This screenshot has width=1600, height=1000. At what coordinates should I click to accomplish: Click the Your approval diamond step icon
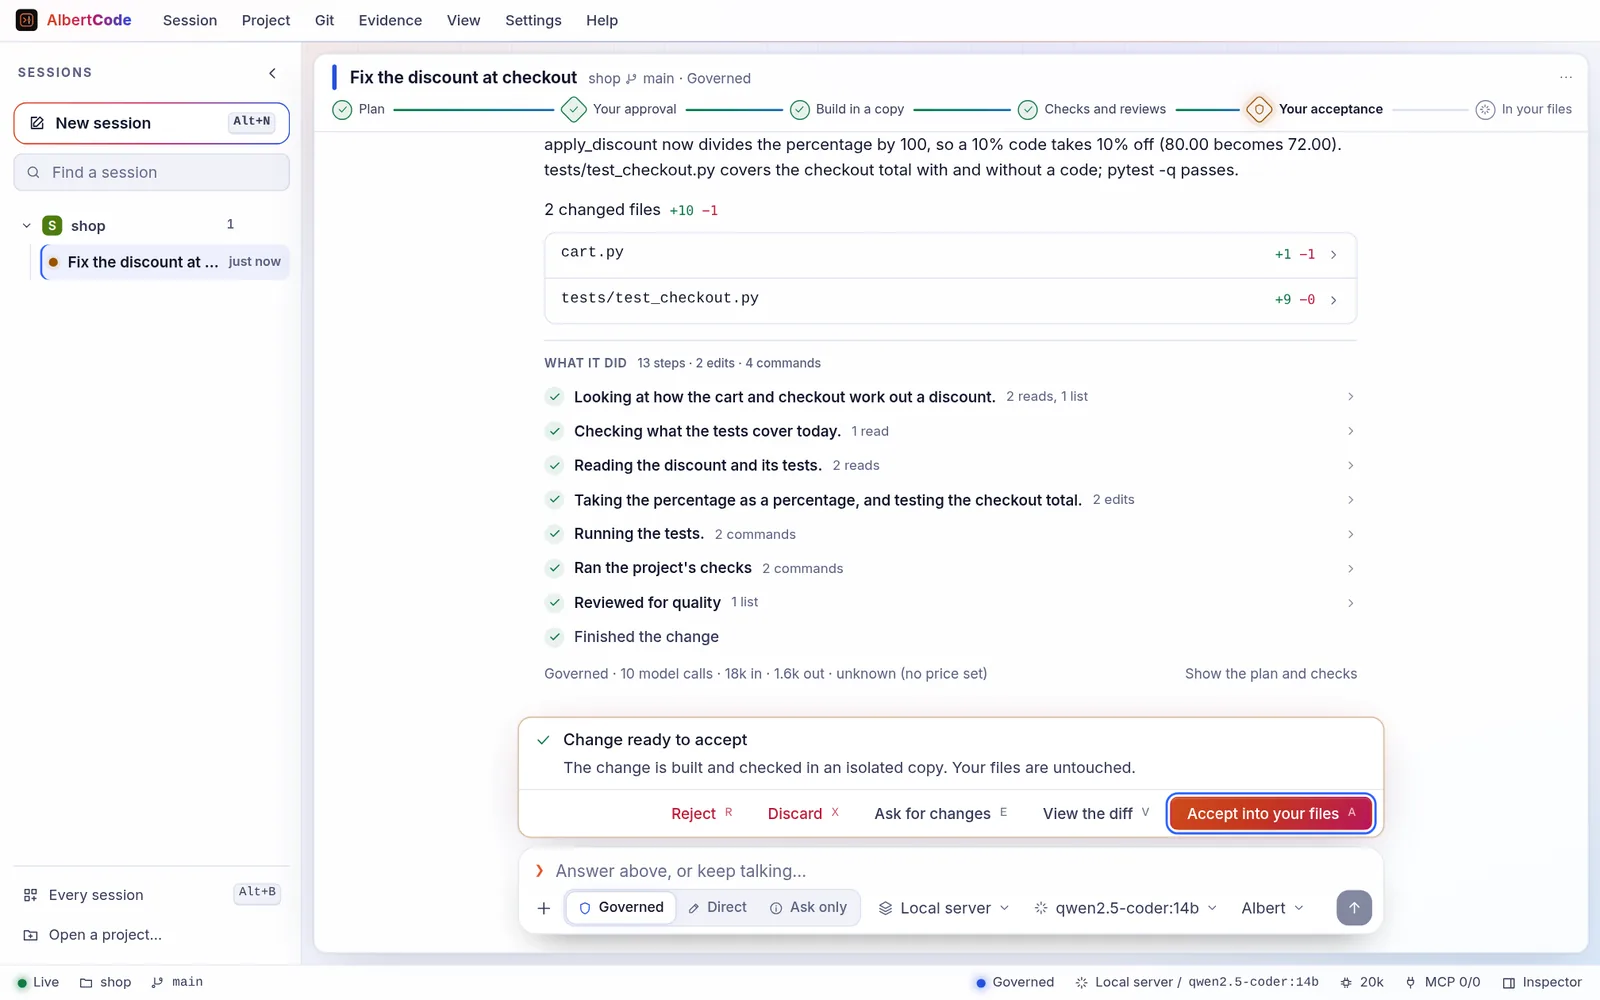click(574, 109)
